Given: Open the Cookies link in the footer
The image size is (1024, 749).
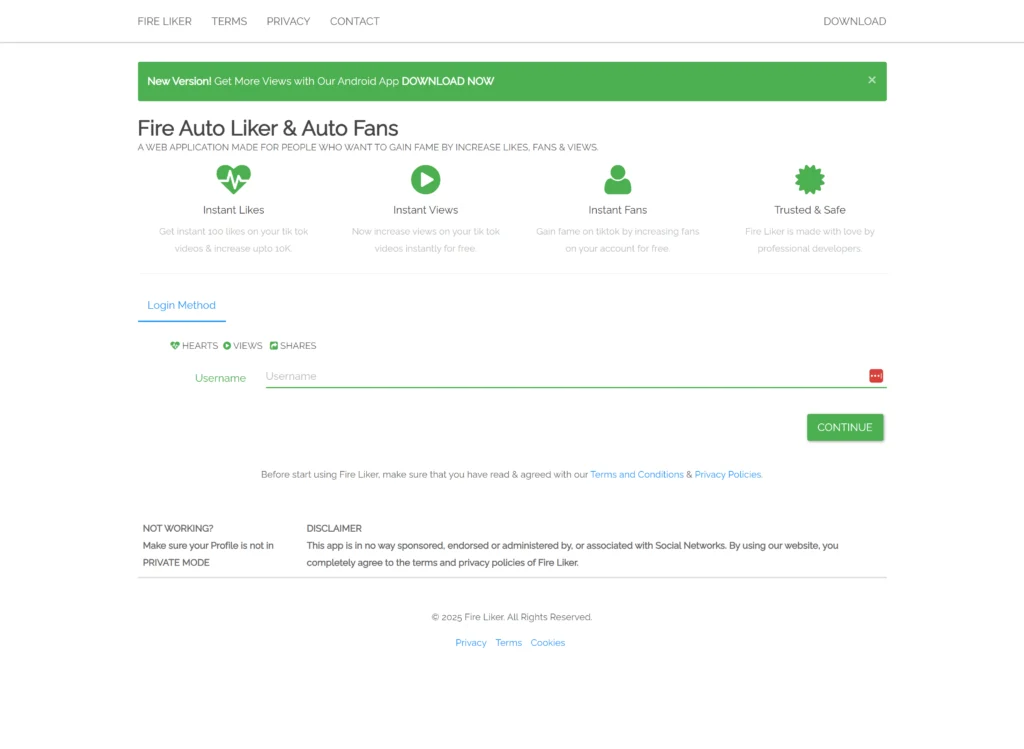Looking at the screenshot, I should (548, 643).
